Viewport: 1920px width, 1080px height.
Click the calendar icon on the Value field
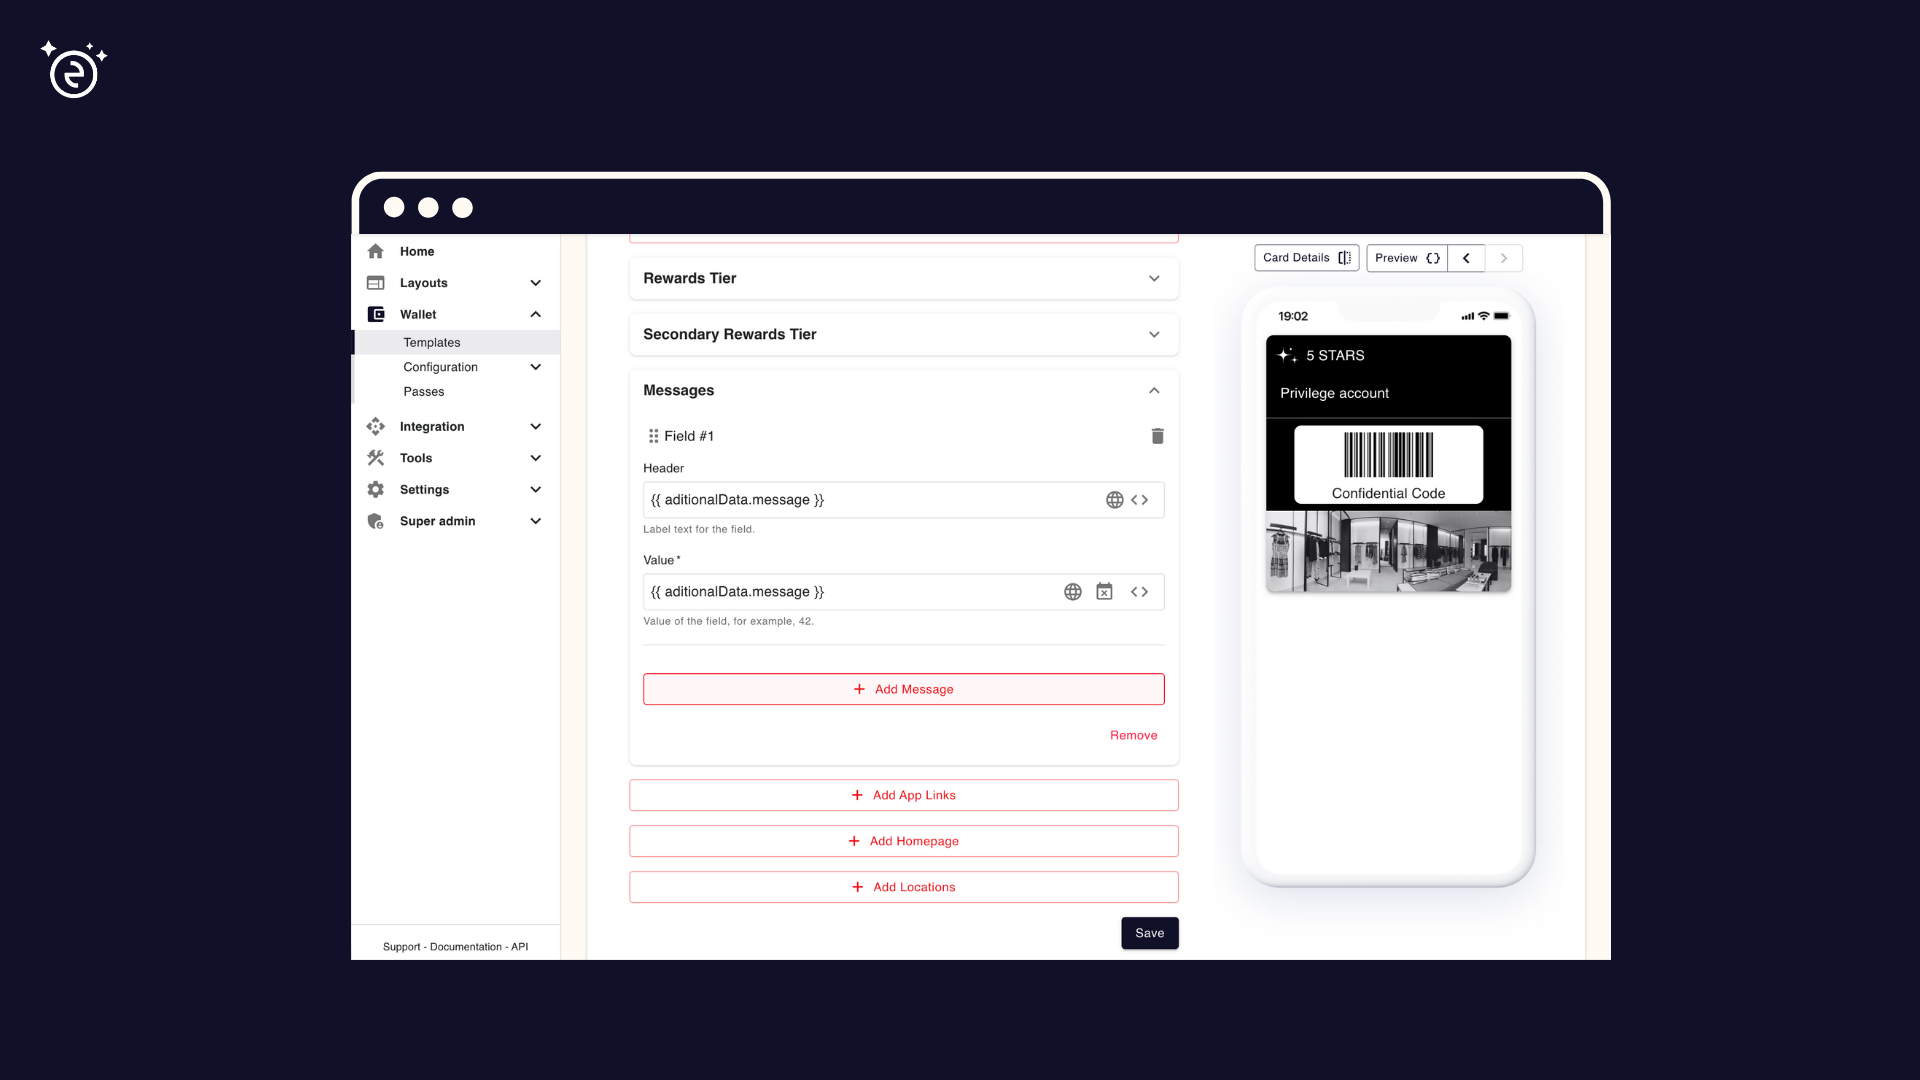click(x=1105, y=591)
